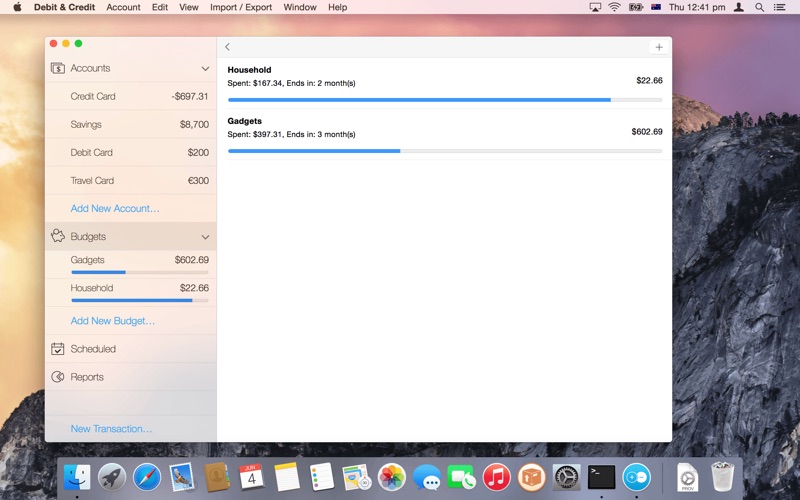This screenshot has height=500, width=800.
Task: Click the Budgets piggy bank icon
Action: [x=58, y=237]
